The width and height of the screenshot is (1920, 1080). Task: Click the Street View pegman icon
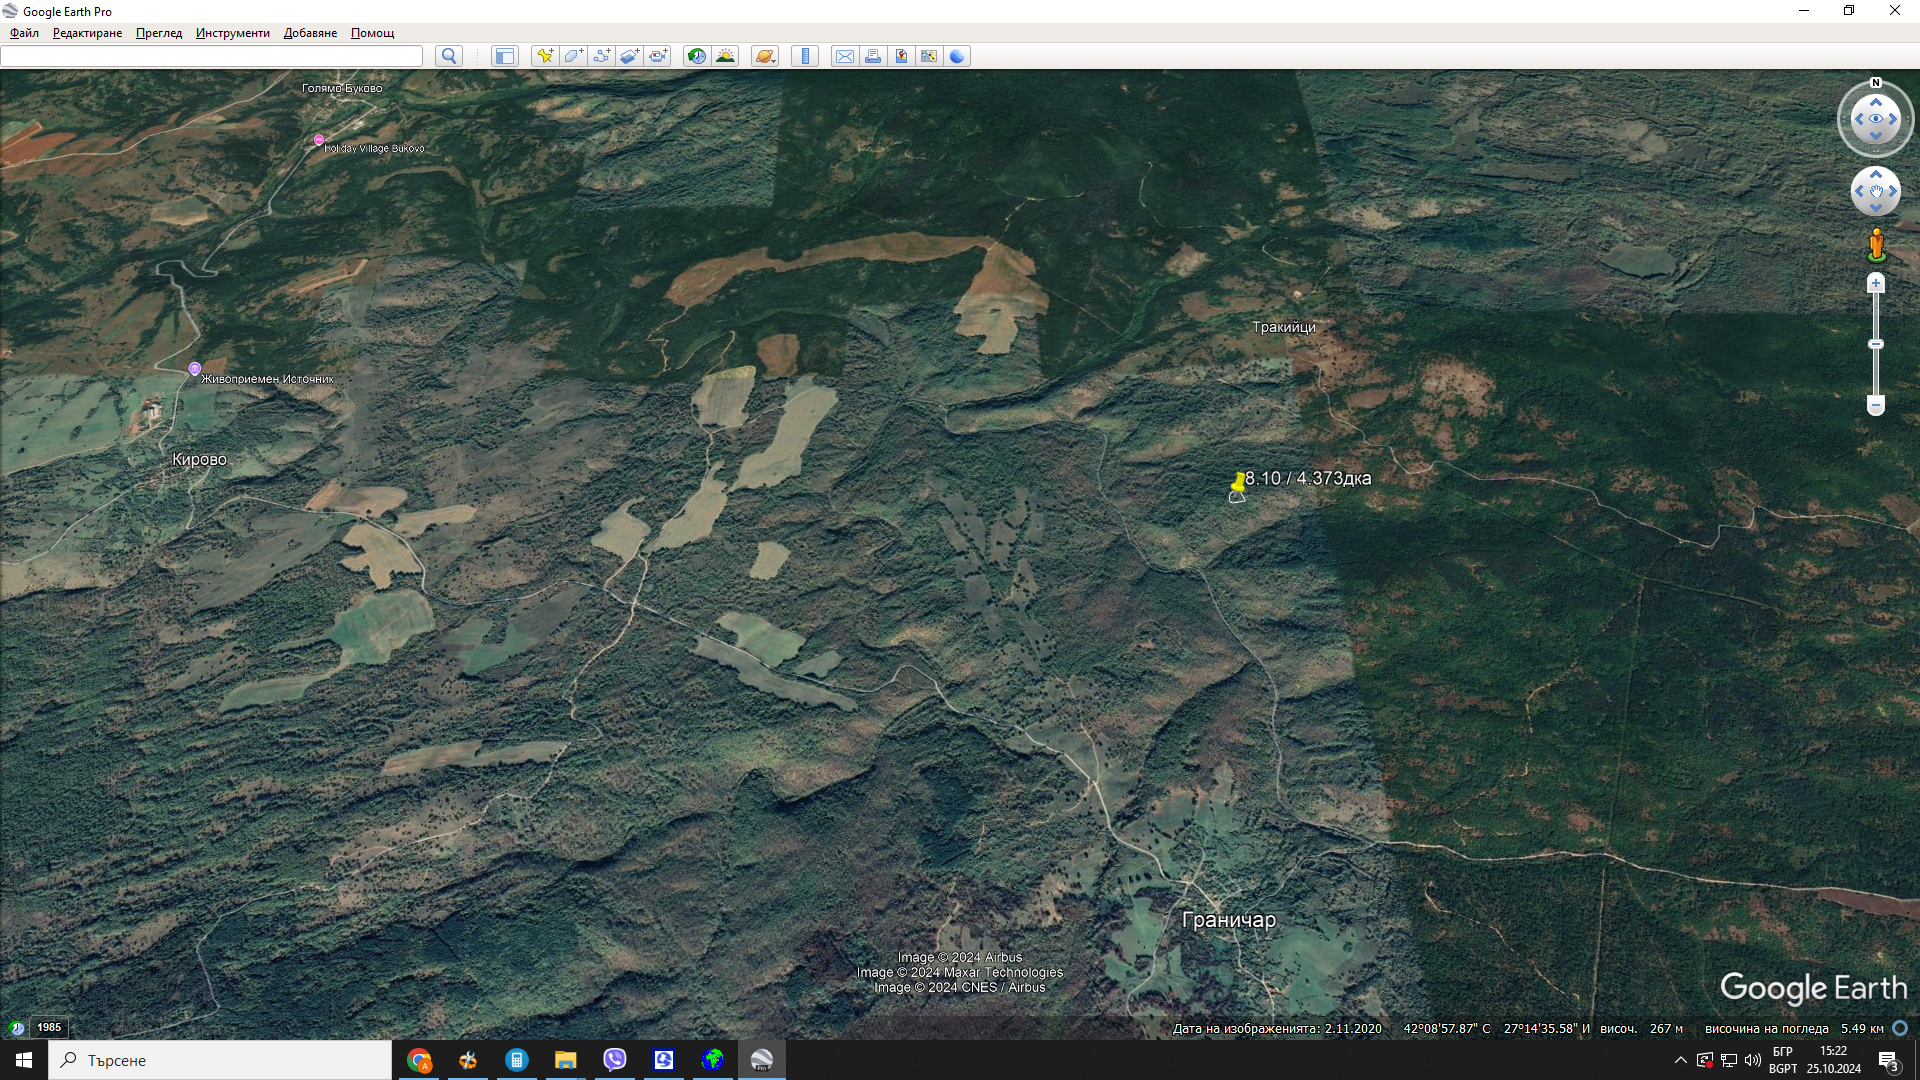[1876, 245]
